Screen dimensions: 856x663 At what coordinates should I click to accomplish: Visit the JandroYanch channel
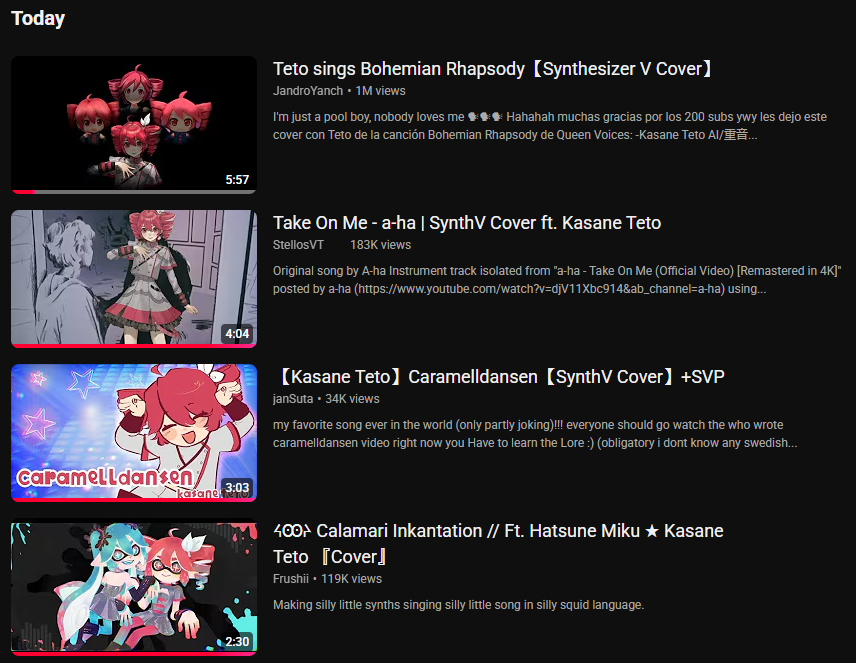tap(308, 91)
